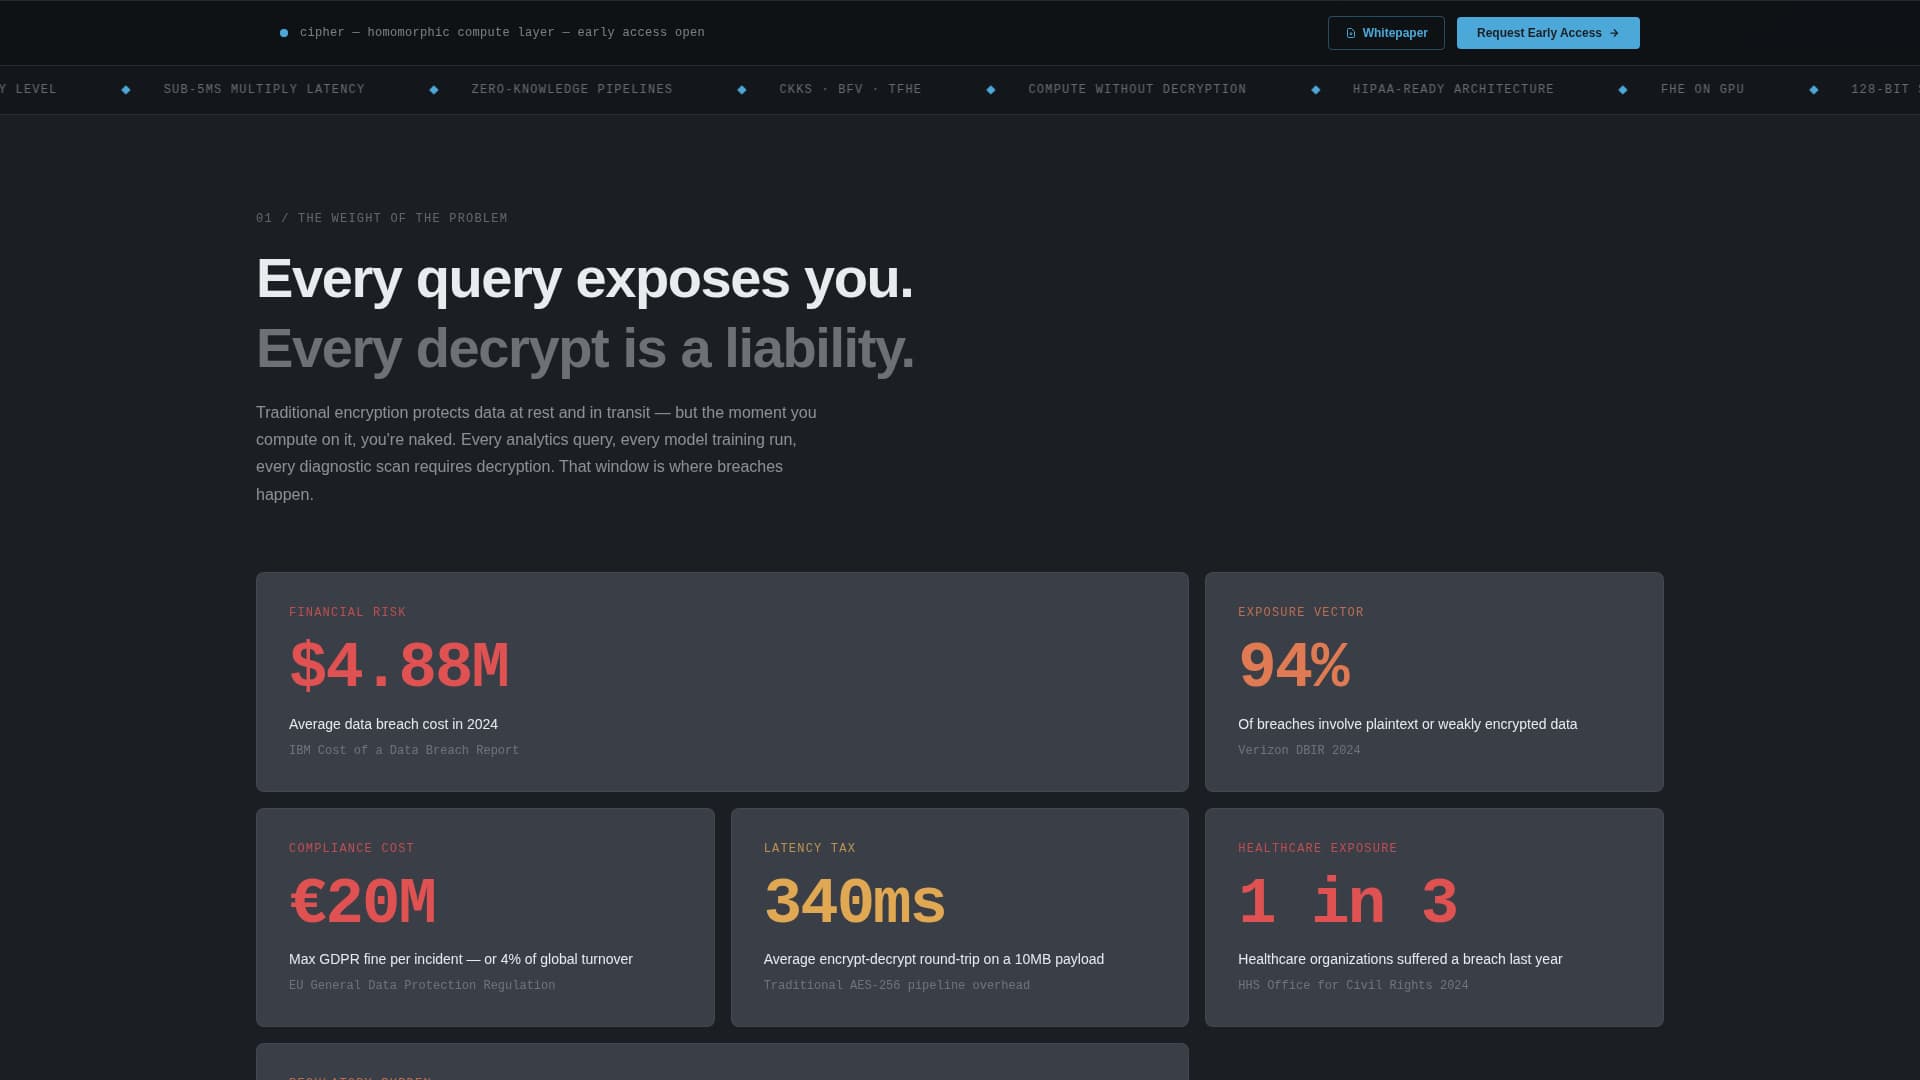Click the Traditional encryption intro paragraph
The image size is (1920, 1080).
(537, 453)
